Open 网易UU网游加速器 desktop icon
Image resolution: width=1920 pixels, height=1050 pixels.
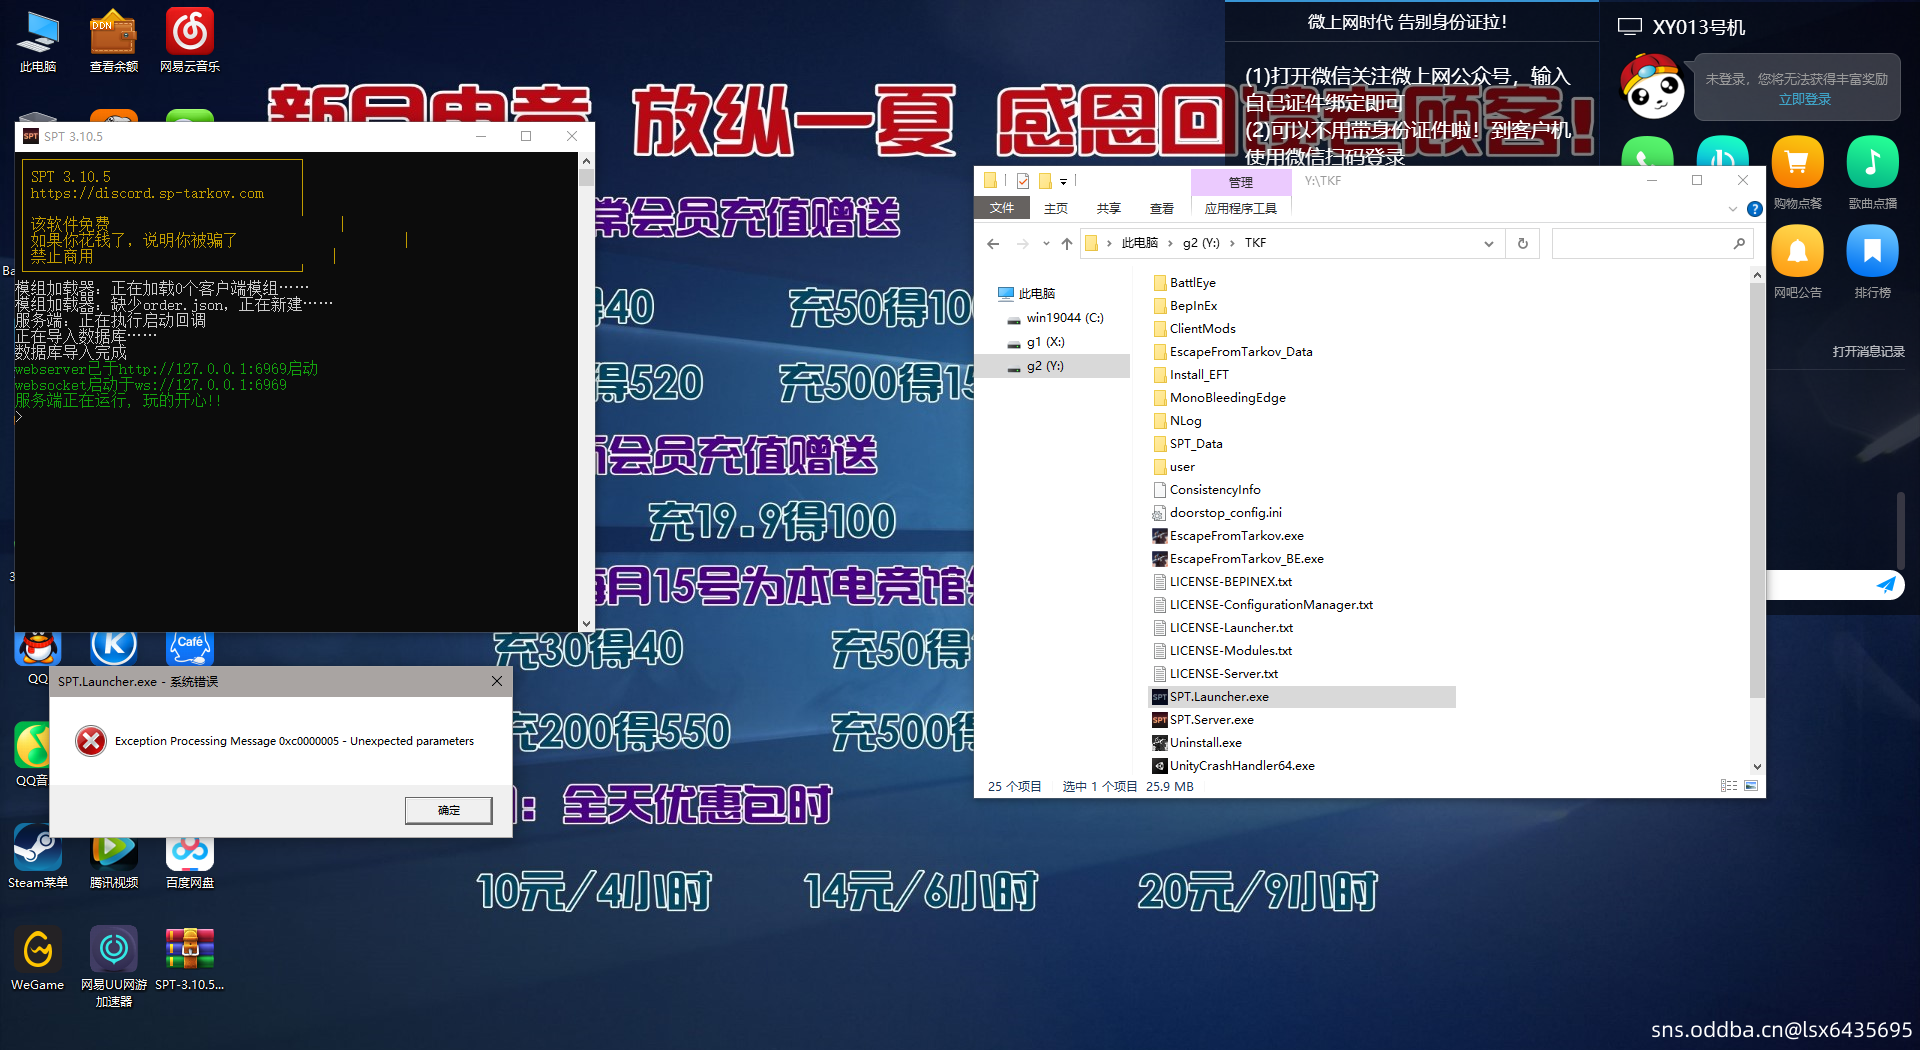pos(114,965)
